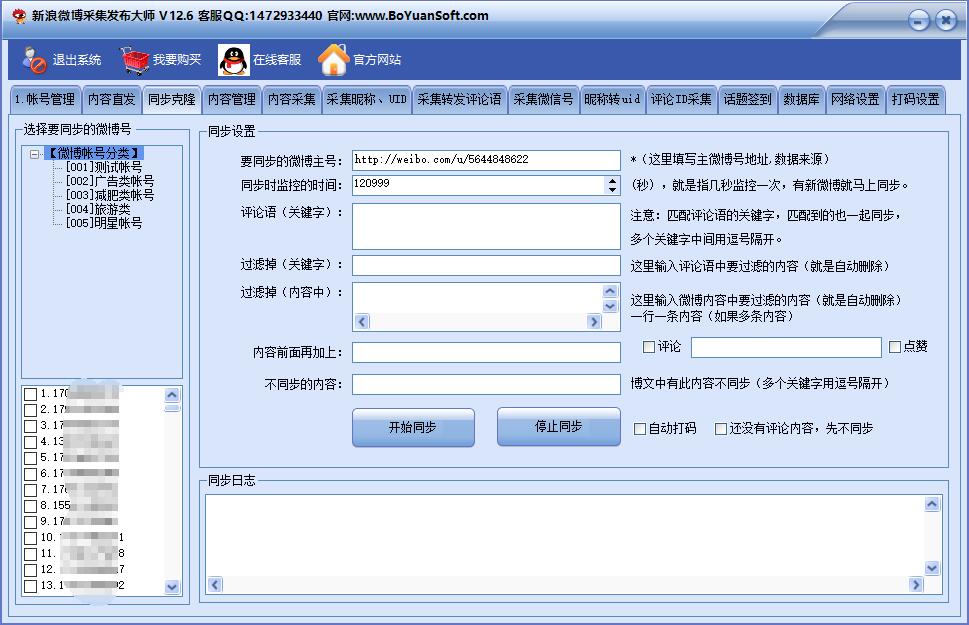
Task: Click right arrow of 过滤掉（内容中） scrollbar
Action: [x=595, y=321]
